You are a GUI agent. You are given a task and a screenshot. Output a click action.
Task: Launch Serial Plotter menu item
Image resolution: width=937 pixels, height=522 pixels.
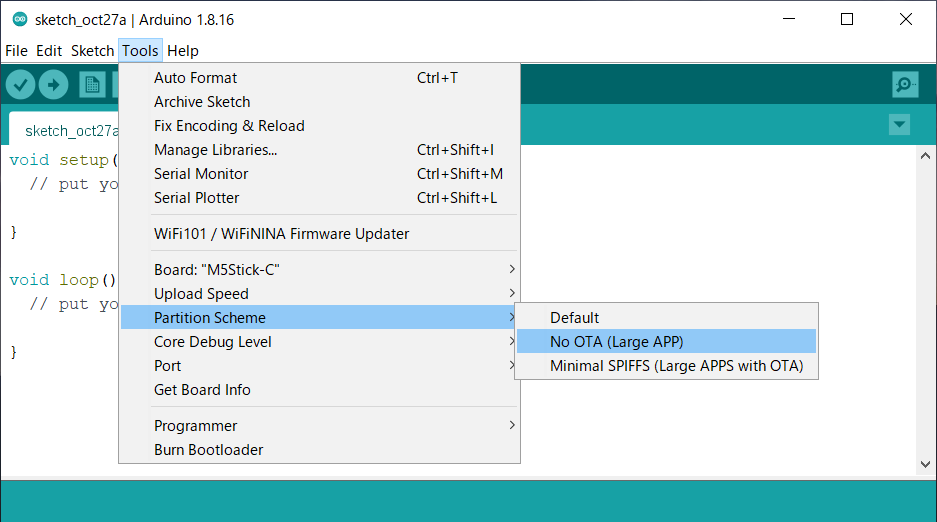pyautogui.click(x=320, y=198)
